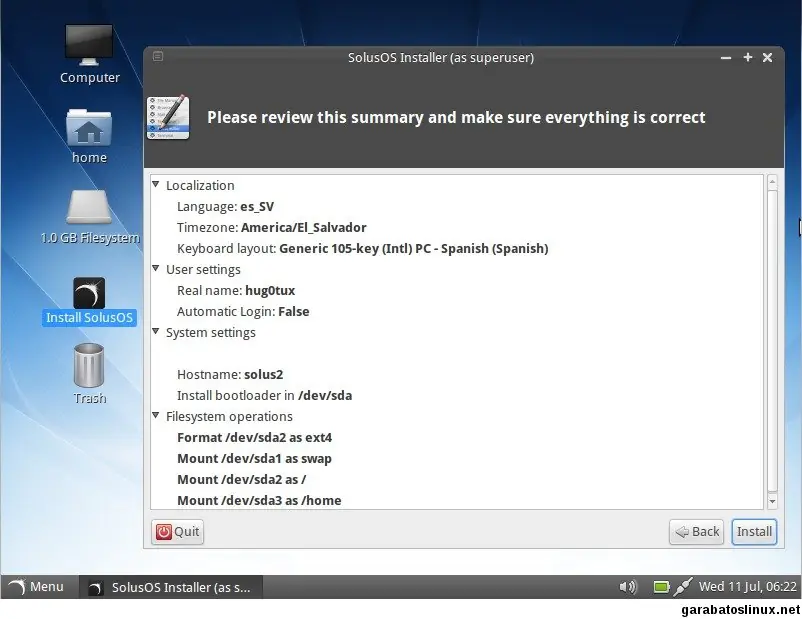Click the summary list vertical scrollbar thumb
This screenshot has width=802, height=619.
[772, 341]
